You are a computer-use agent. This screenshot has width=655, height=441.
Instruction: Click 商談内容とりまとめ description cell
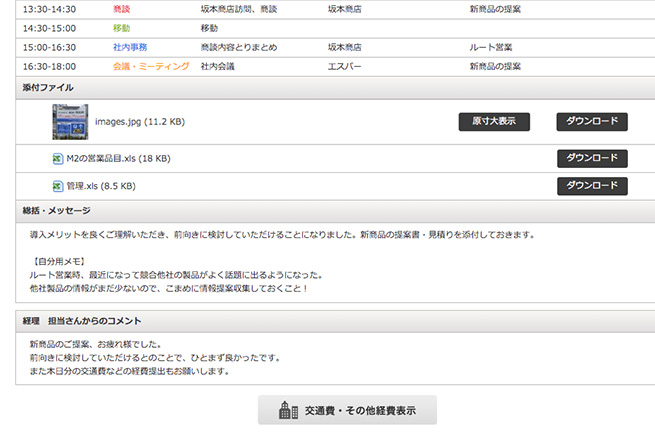pyautogui.click(x=239, y=47)
